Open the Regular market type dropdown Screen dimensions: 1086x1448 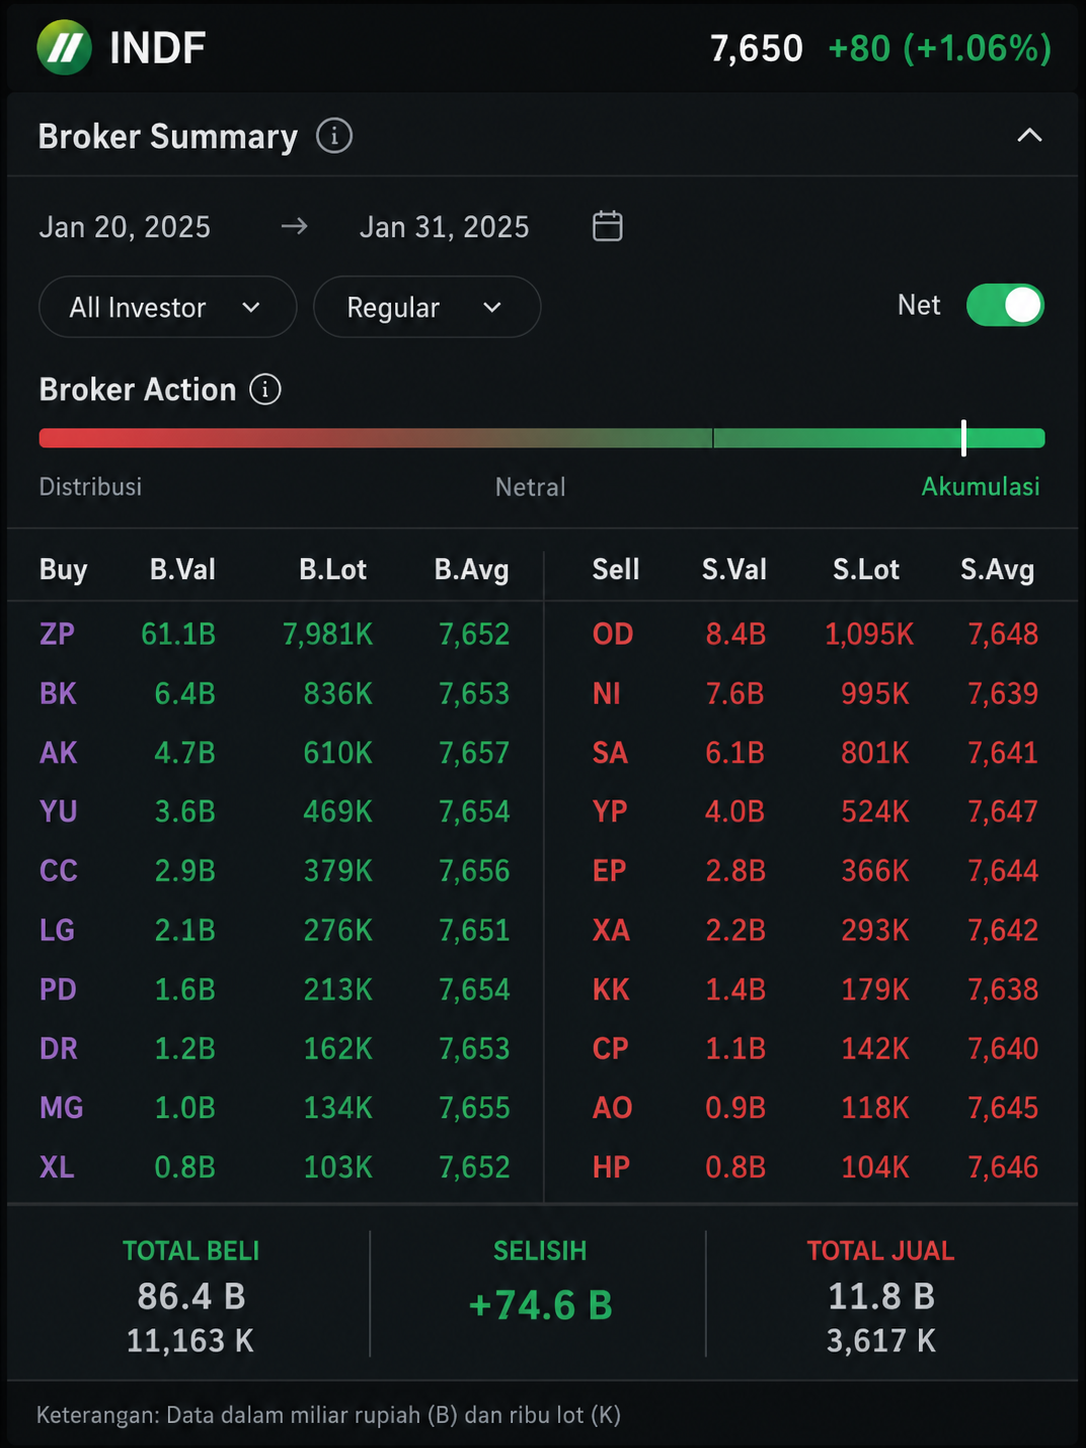(427, 307)
